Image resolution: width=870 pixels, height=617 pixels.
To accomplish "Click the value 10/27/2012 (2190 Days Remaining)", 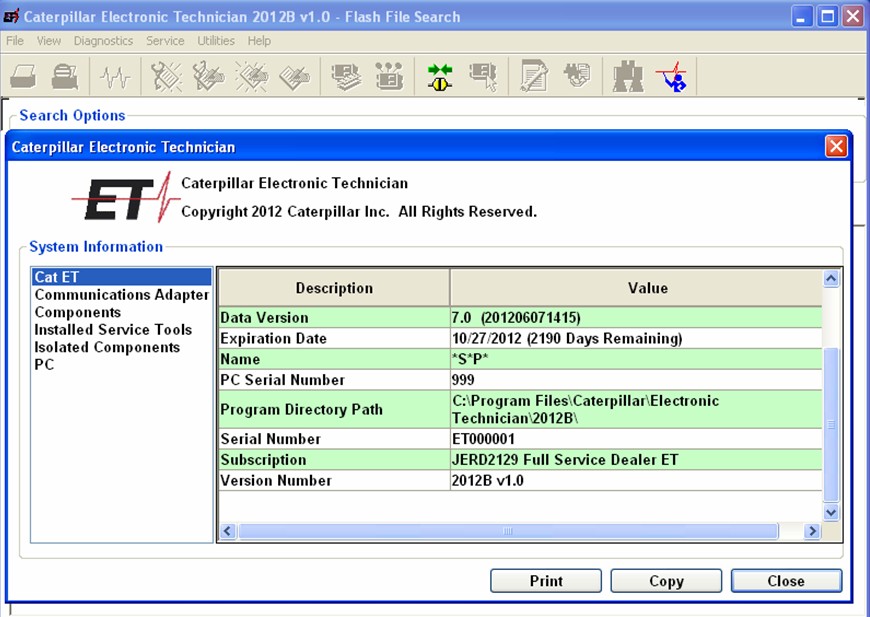I will [567, 338].
